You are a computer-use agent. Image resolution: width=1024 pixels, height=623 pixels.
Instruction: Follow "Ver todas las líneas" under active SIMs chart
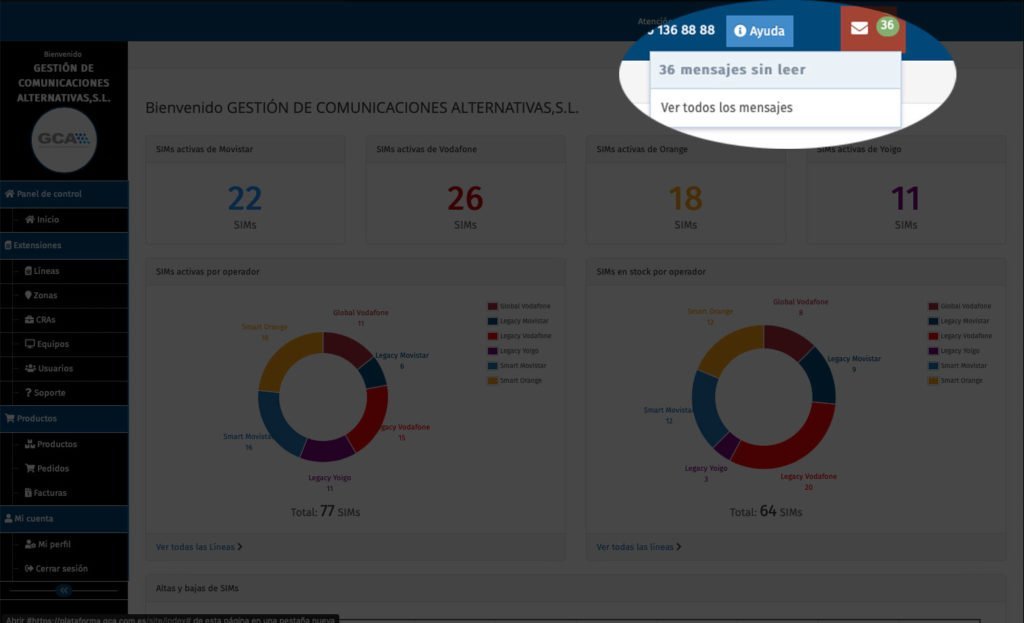199,547
